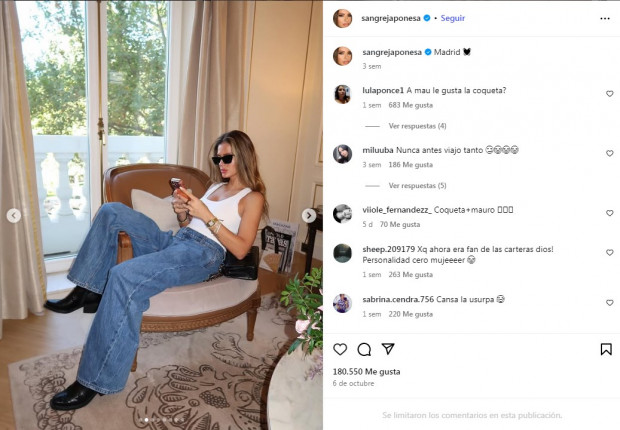620x430 pixels.
Task: Expand Ver respuestas (5) replies
Action: (x=417, y=186)
